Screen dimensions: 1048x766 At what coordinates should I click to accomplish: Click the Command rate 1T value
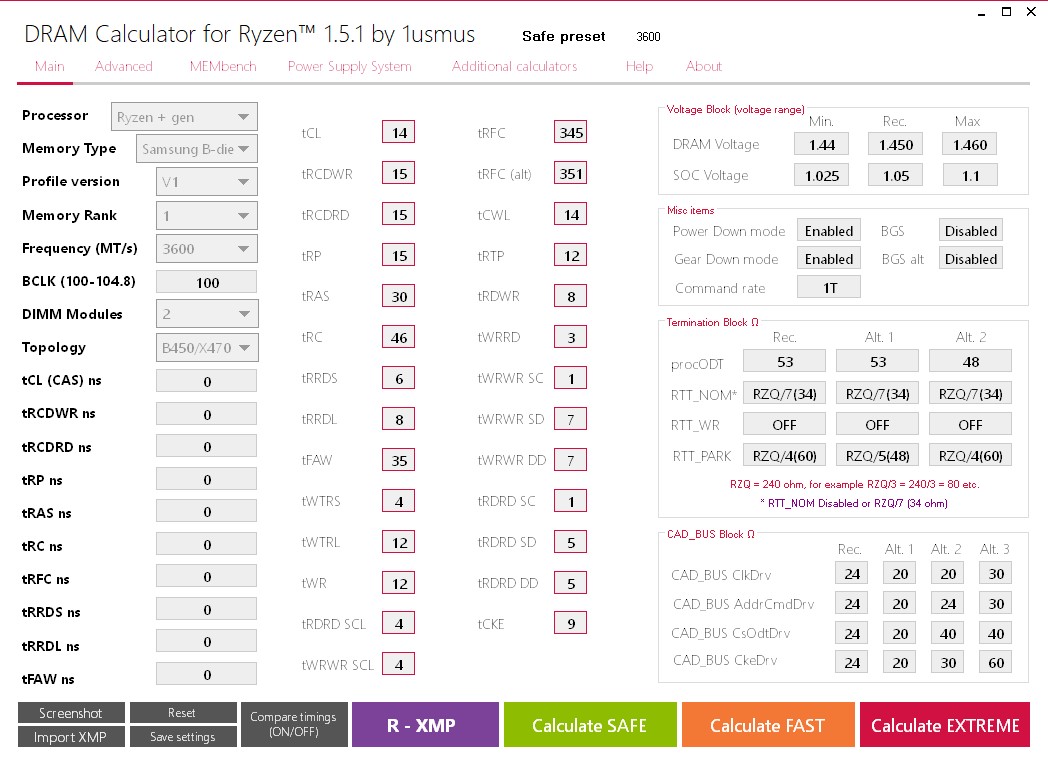(829, 287)
